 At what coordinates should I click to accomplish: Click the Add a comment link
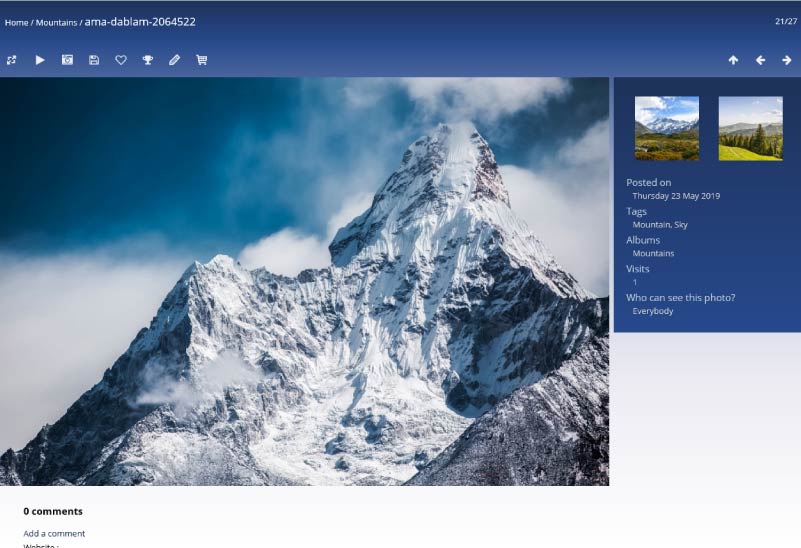point(54,534)
